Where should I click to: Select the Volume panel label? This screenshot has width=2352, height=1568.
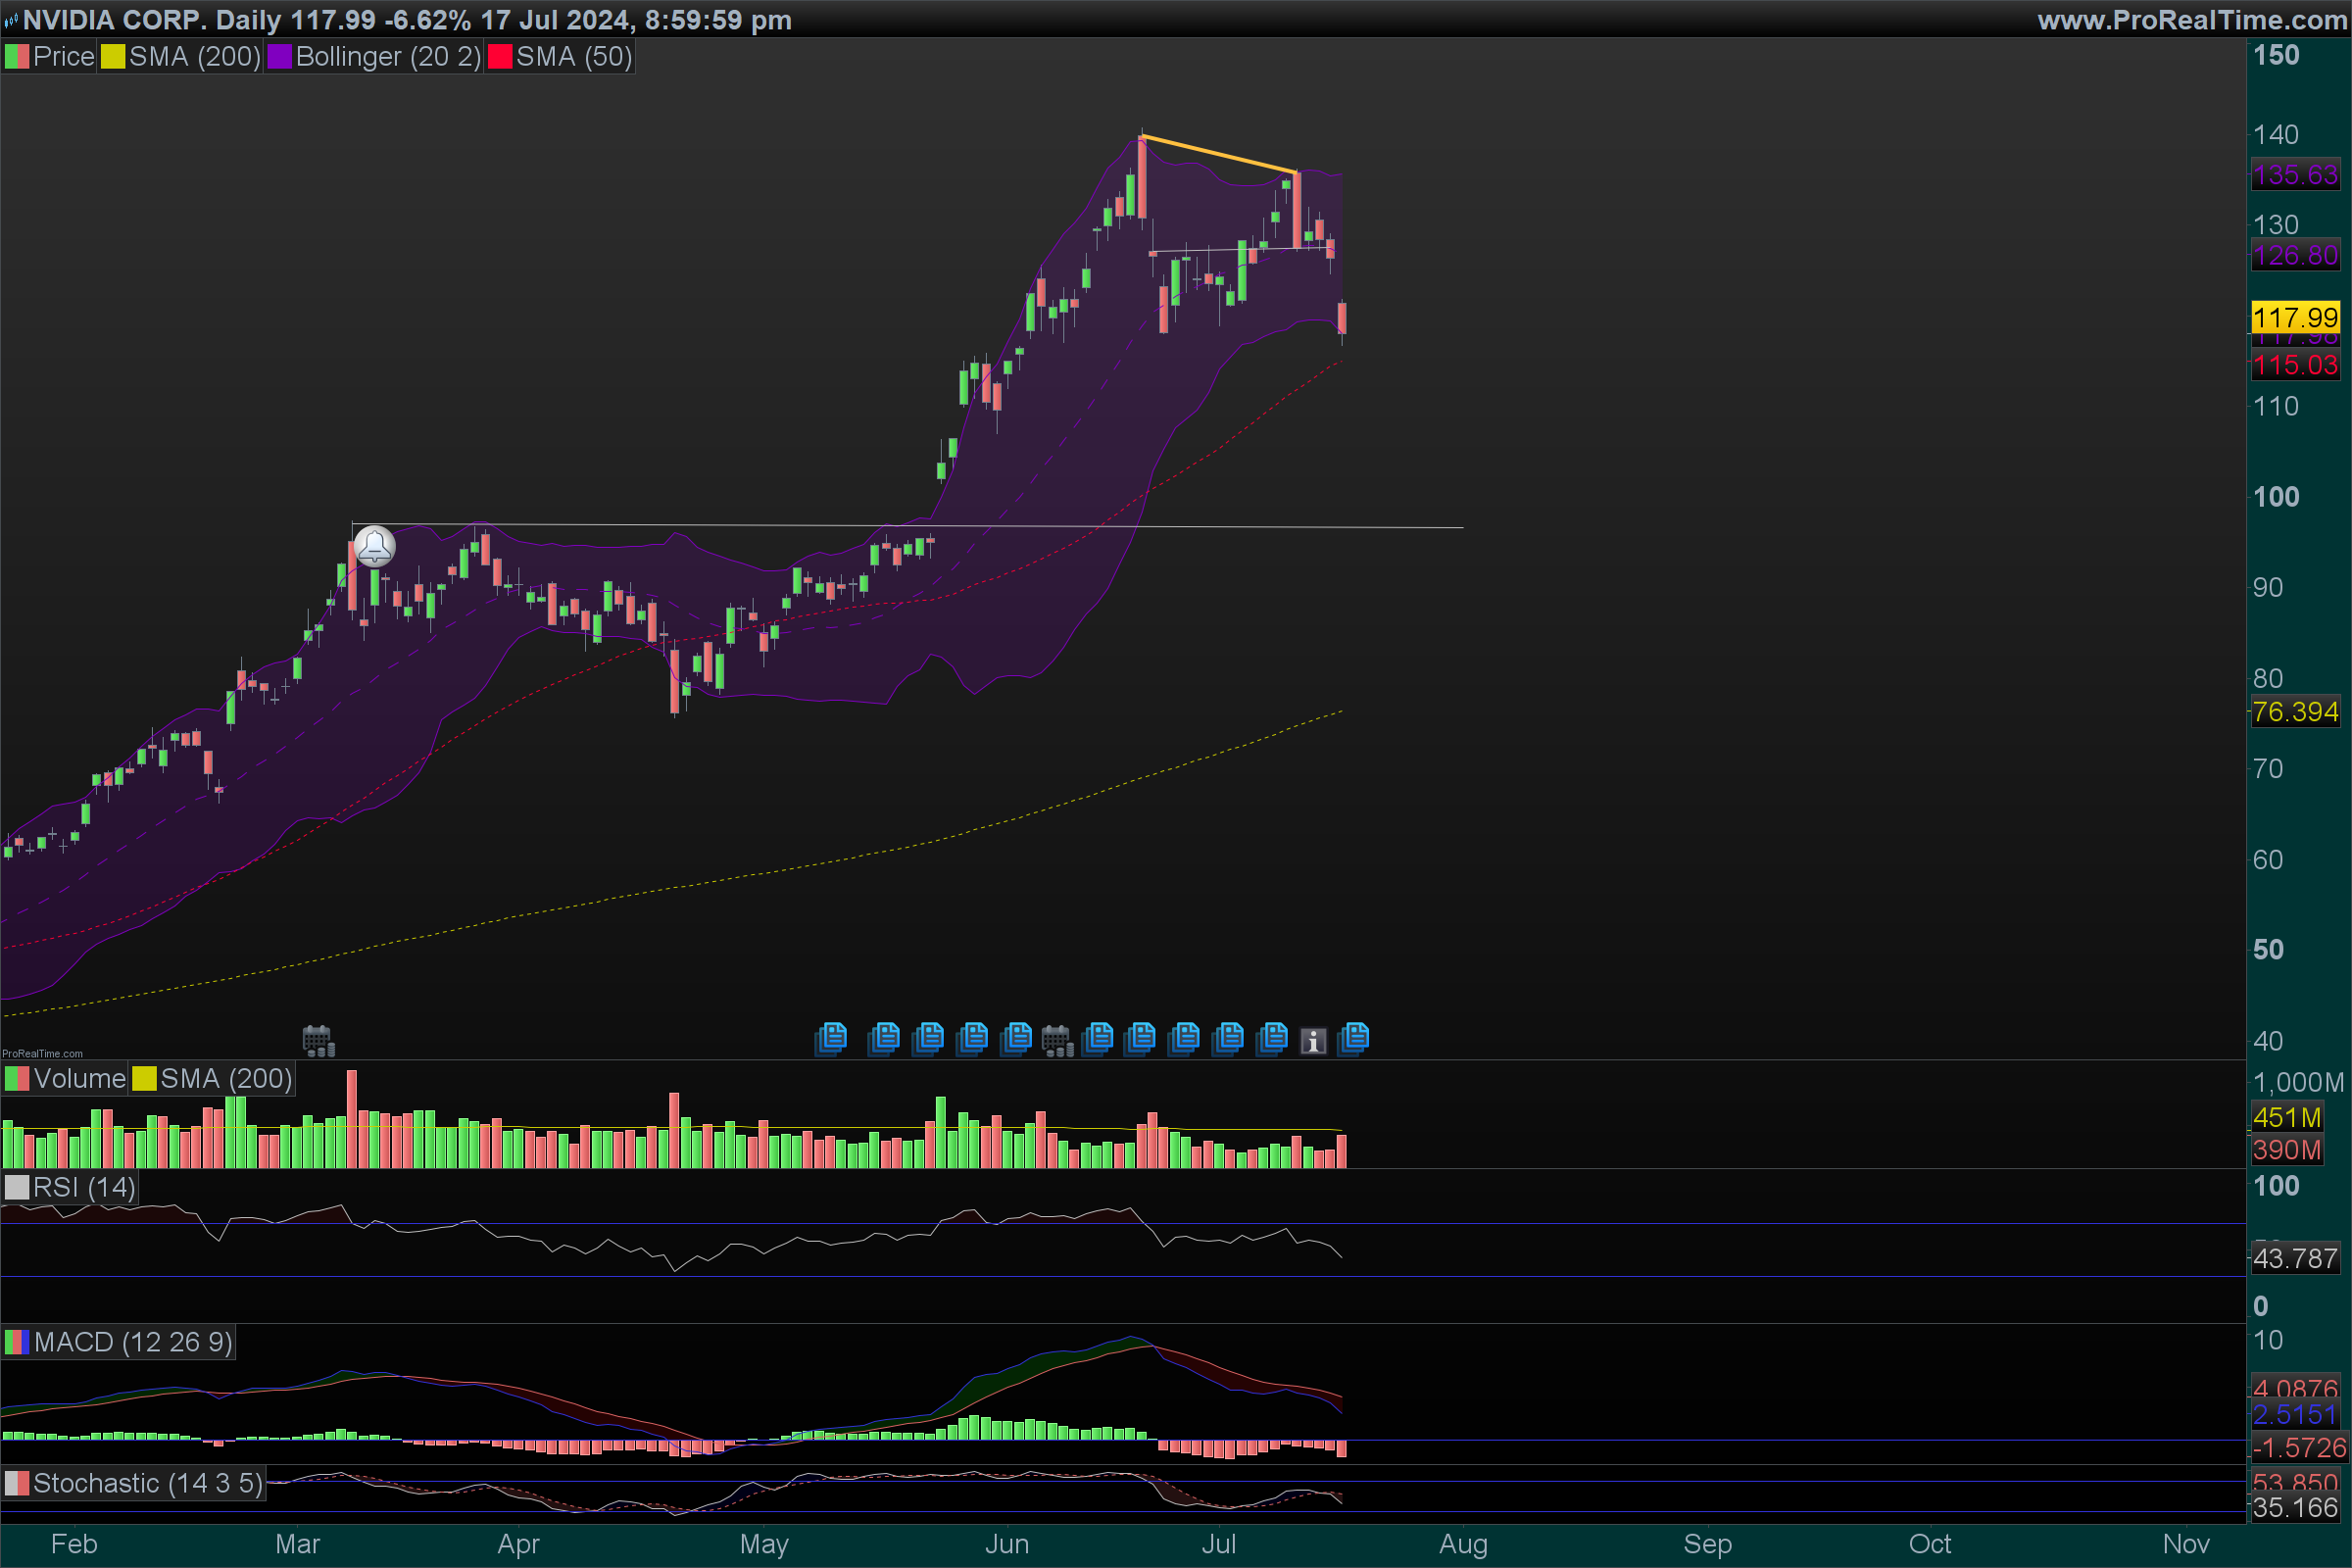(79, 1079)
